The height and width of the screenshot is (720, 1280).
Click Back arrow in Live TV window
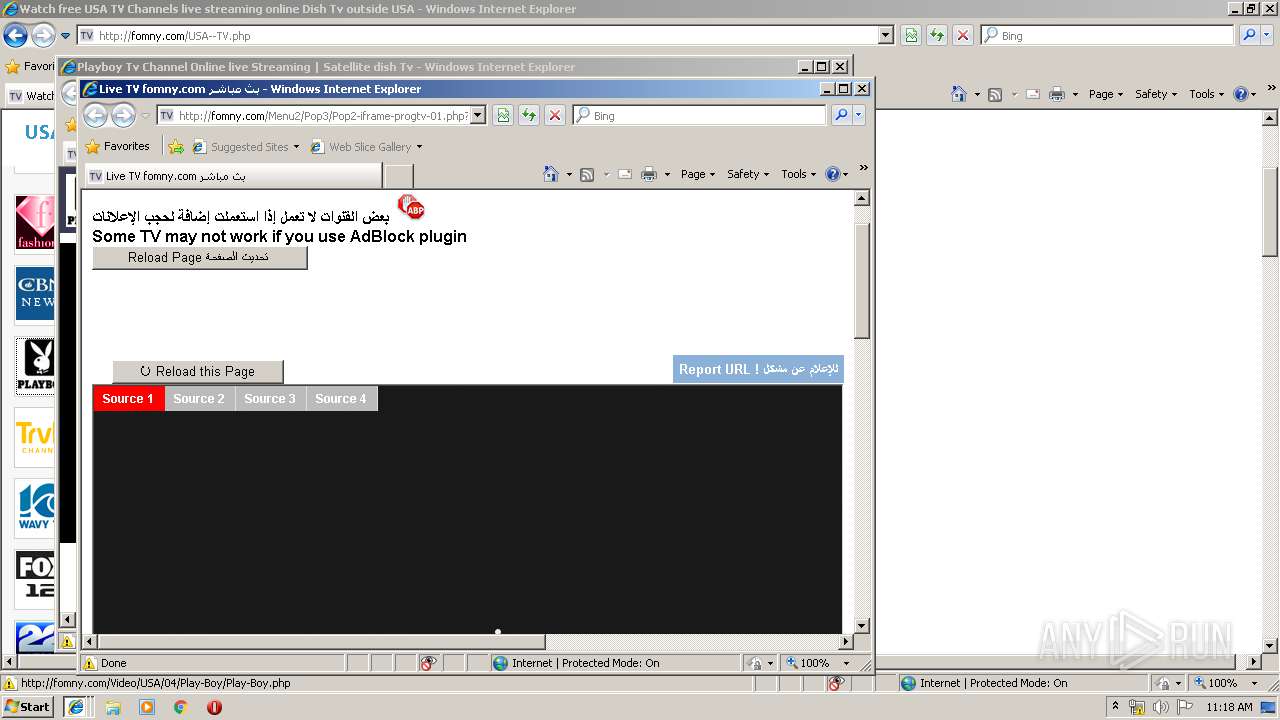pos(95,115)
